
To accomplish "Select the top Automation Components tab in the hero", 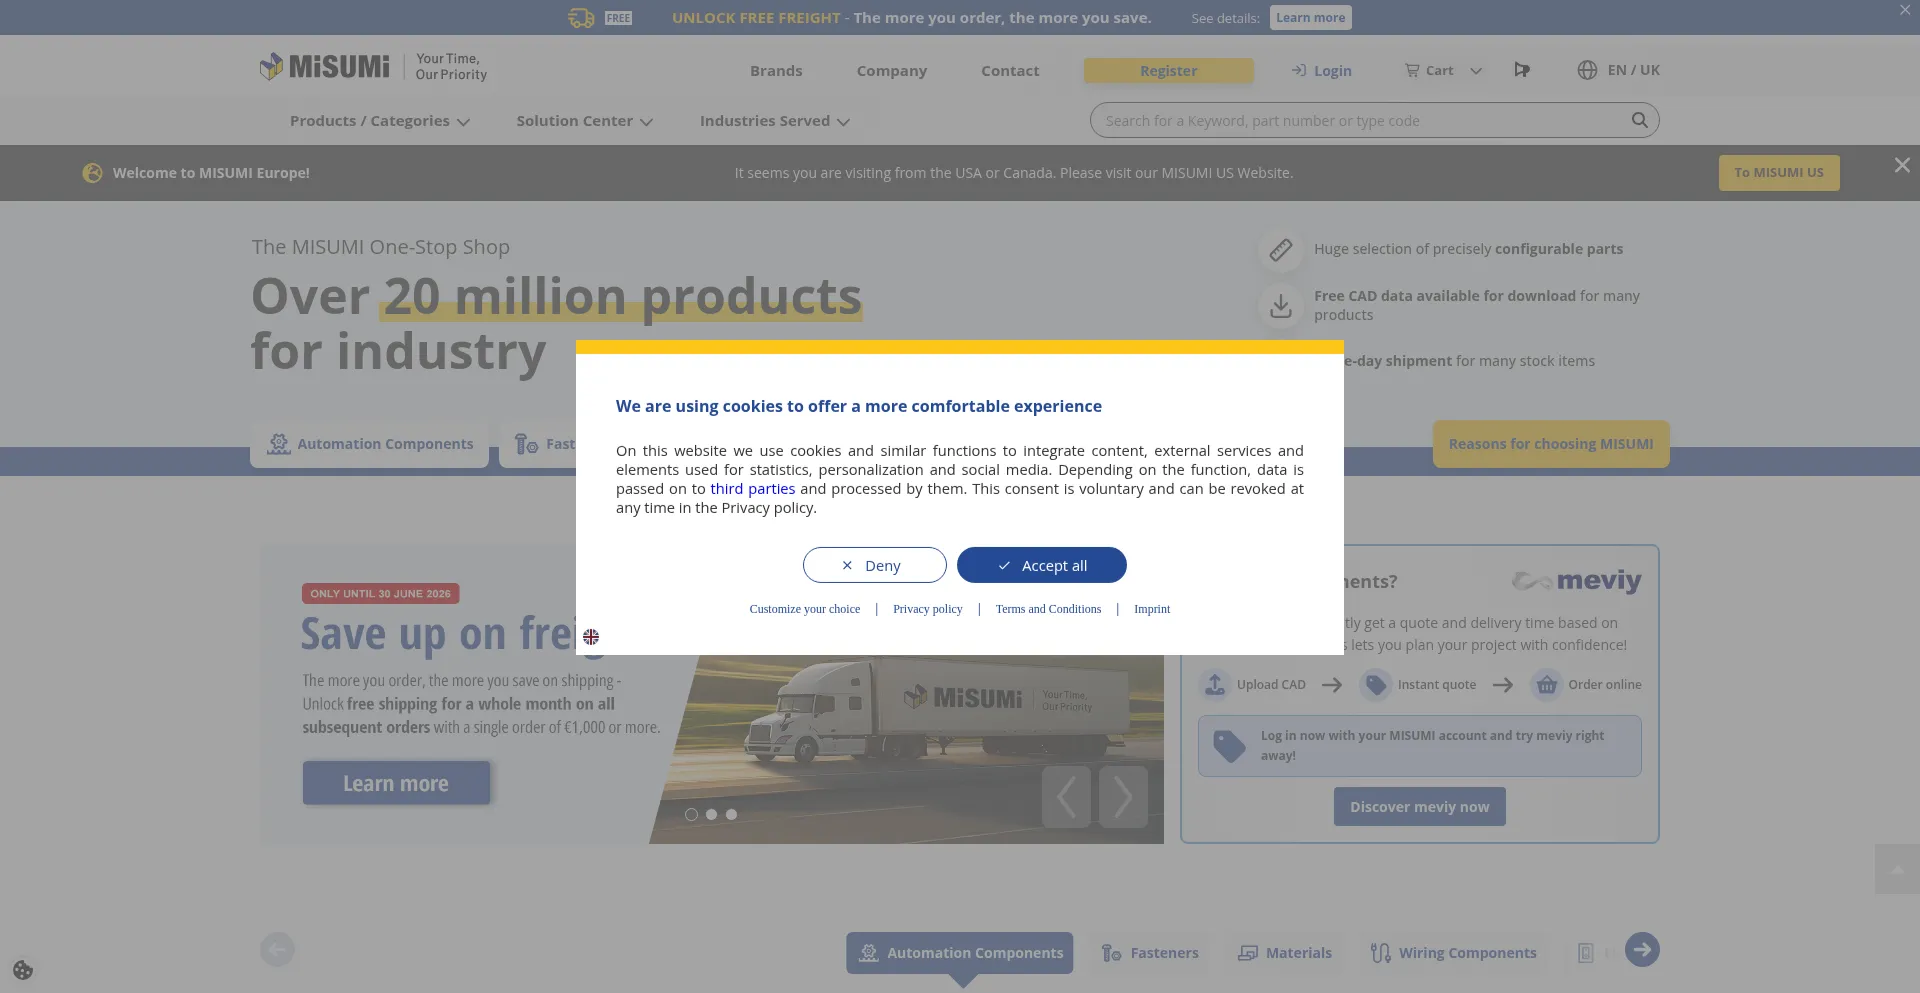I will tap(370, 444).
